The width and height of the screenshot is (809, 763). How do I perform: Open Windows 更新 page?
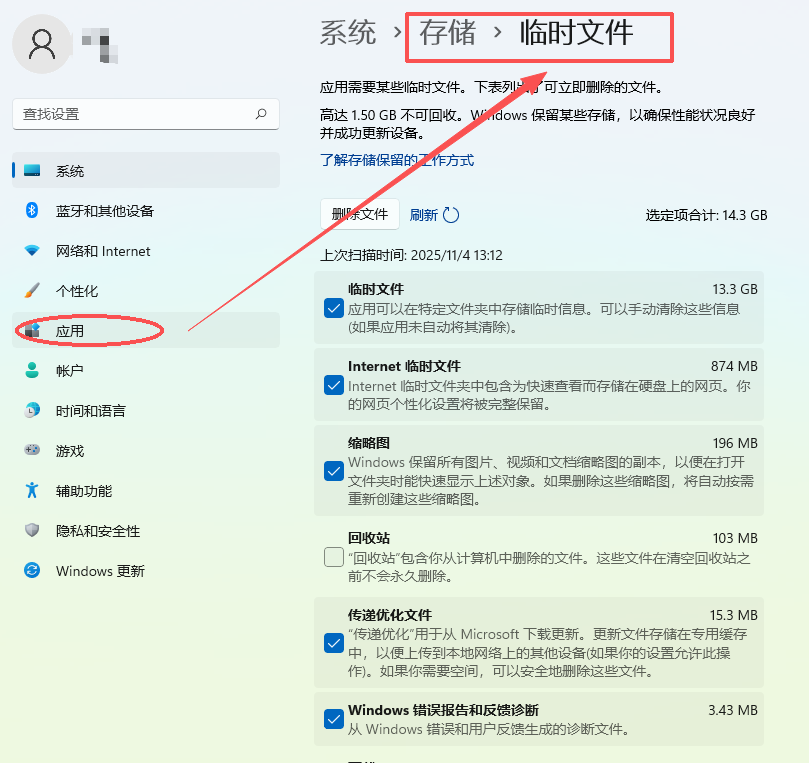(x=146, y=571)
